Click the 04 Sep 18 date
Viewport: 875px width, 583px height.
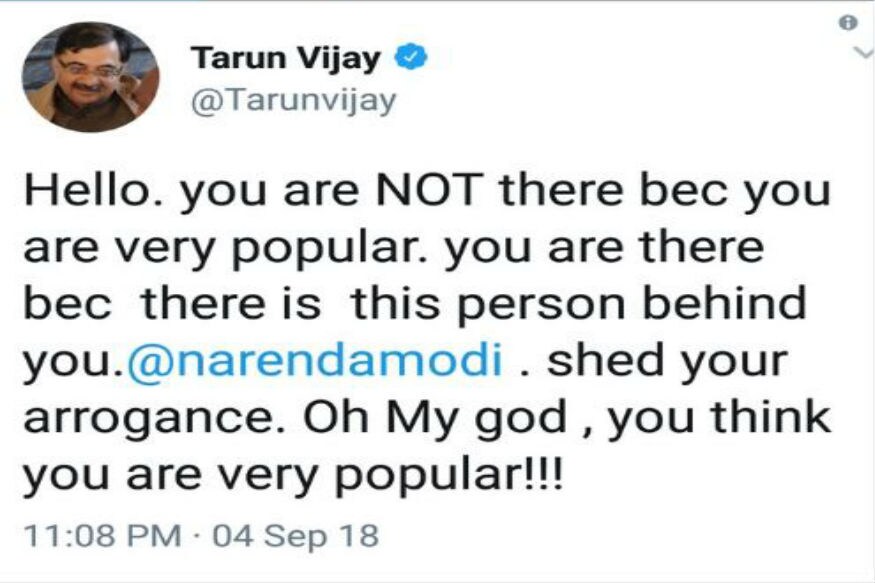(296, 535)
